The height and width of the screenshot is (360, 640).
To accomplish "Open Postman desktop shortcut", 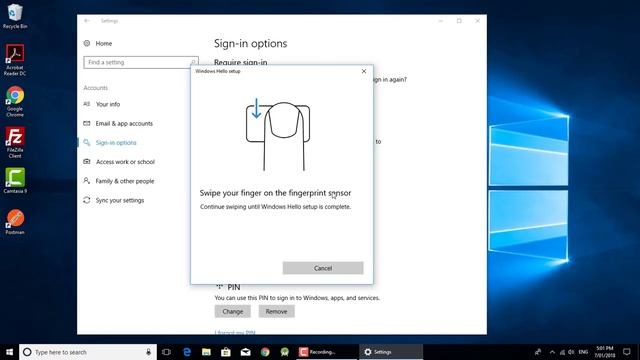I will [x=15, y=222].
